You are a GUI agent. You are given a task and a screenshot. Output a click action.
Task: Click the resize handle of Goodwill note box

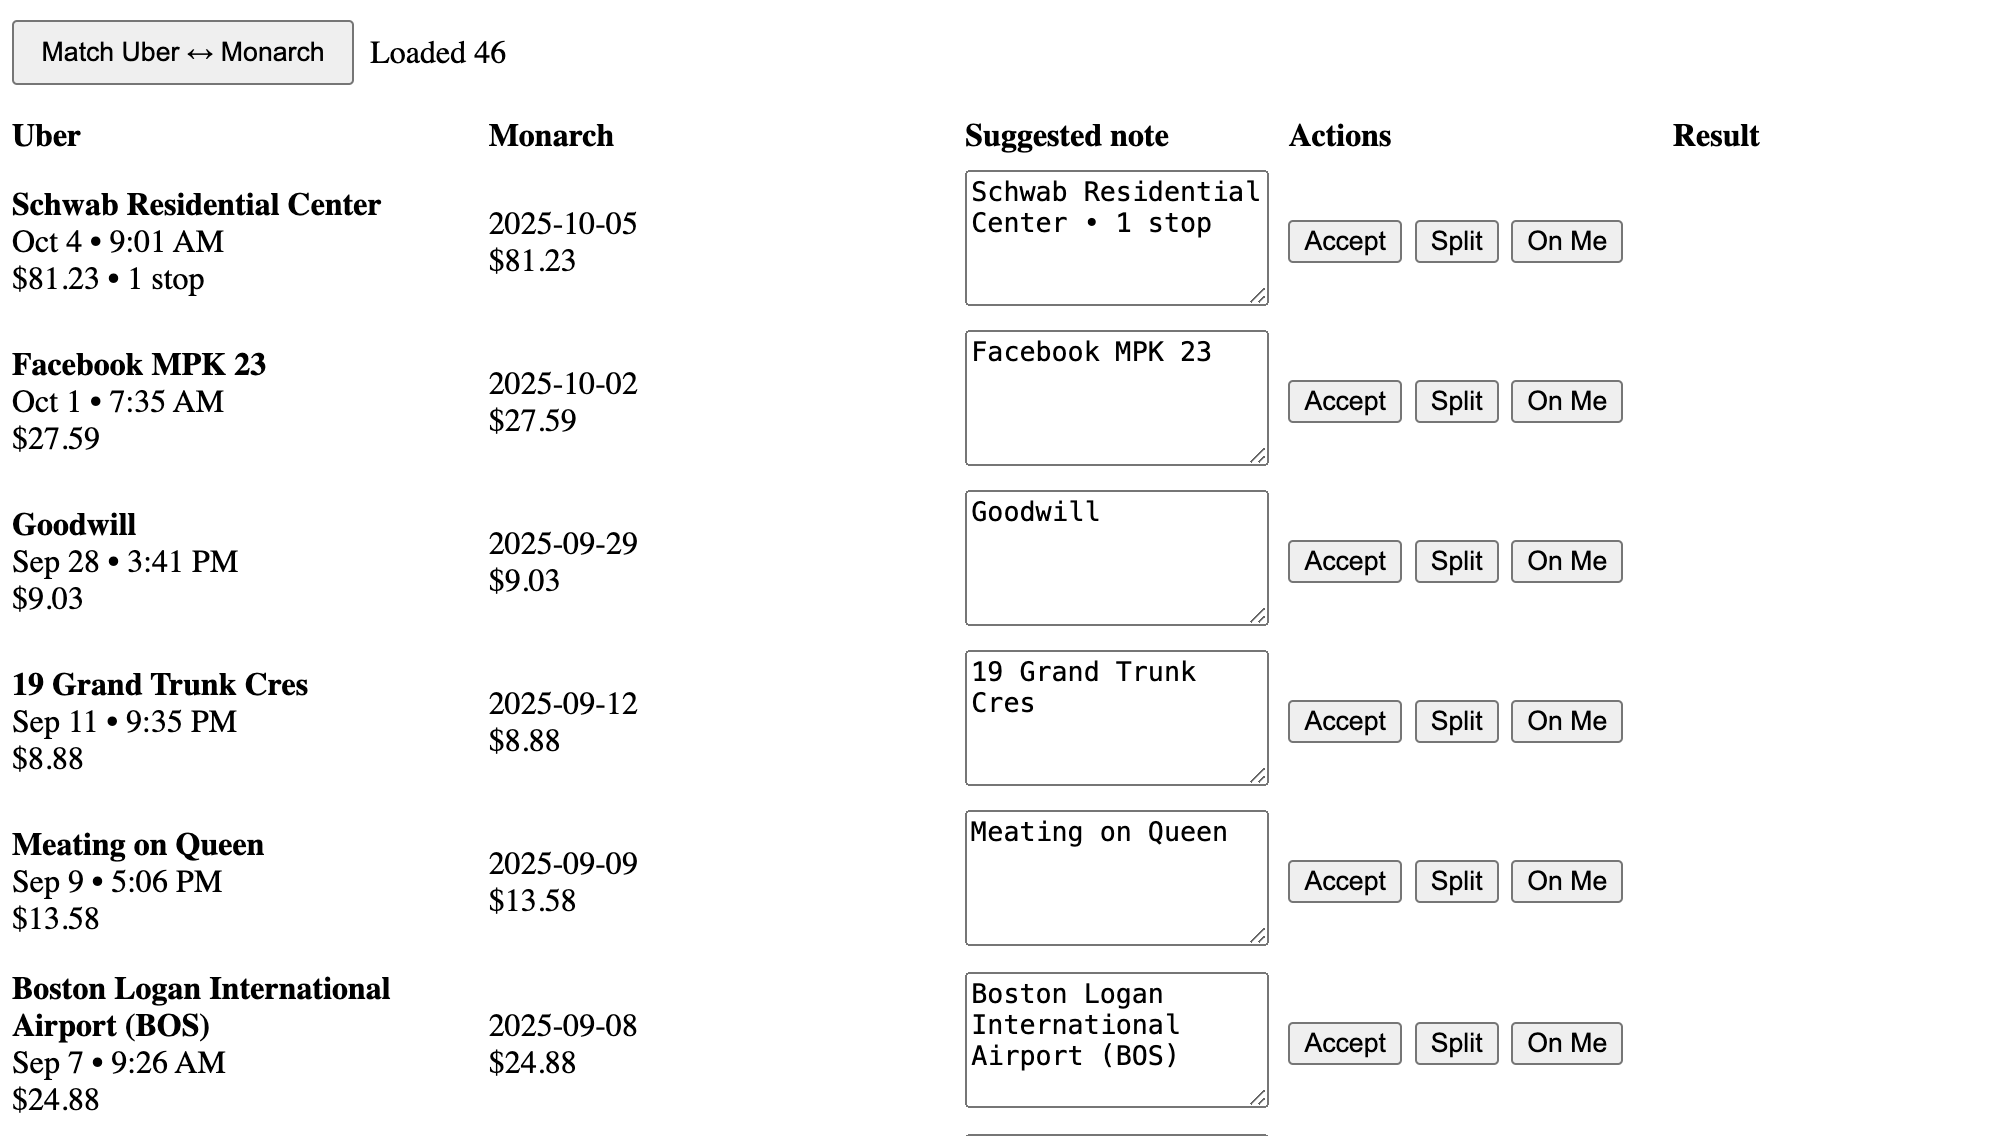pos(1258,616)
